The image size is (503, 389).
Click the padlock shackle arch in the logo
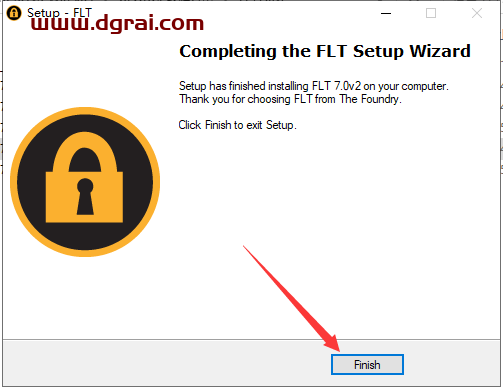[85, 152]
